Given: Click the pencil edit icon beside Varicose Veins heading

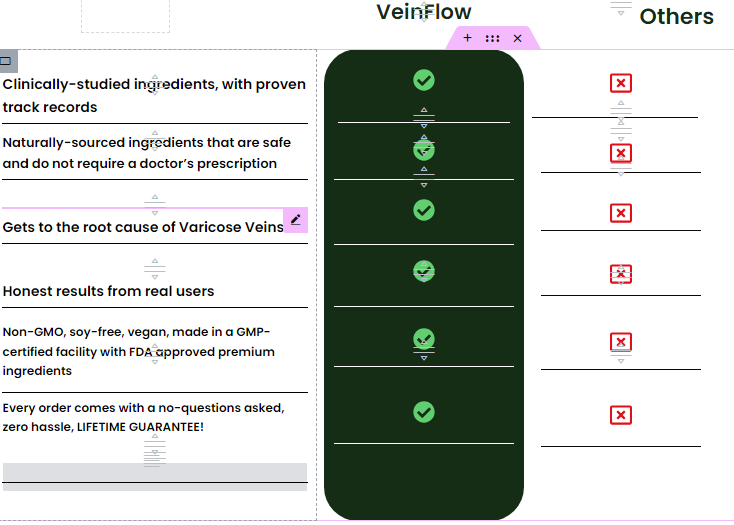Looking at the screenshot, I should (295, 220).
